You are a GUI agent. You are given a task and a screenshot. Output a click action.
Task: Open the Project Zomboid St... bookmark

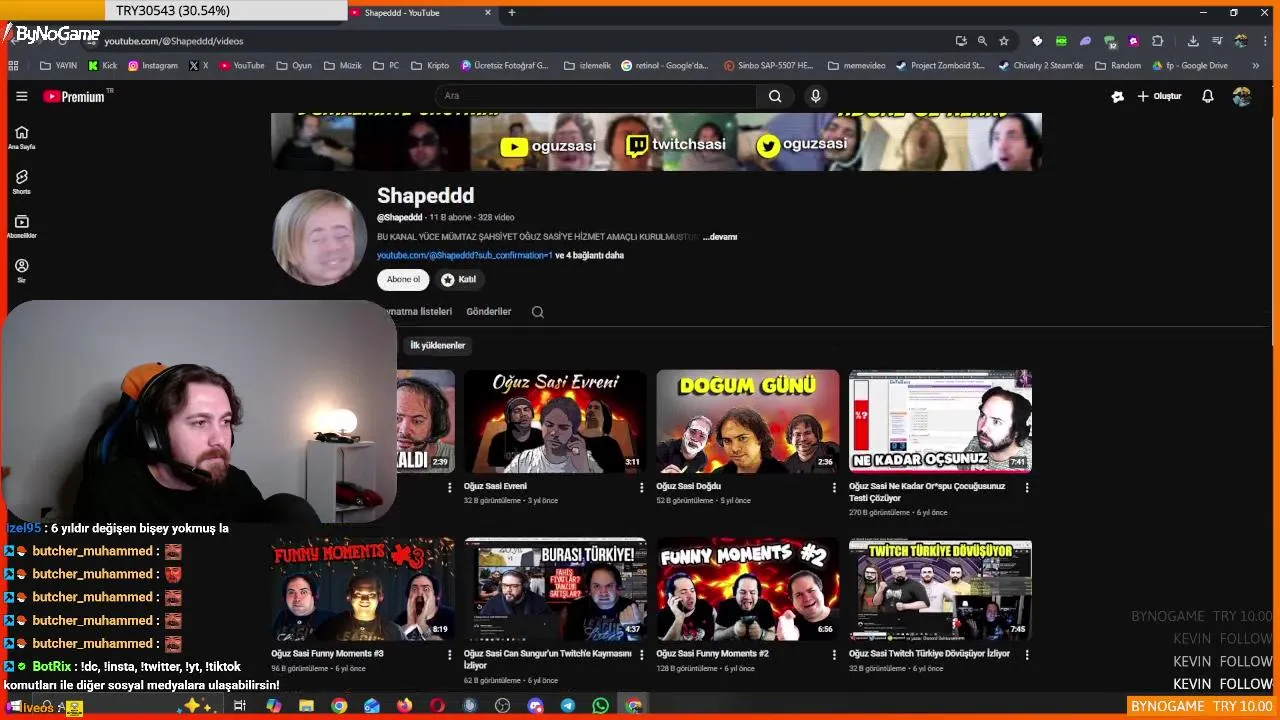[x=940, y=66]
